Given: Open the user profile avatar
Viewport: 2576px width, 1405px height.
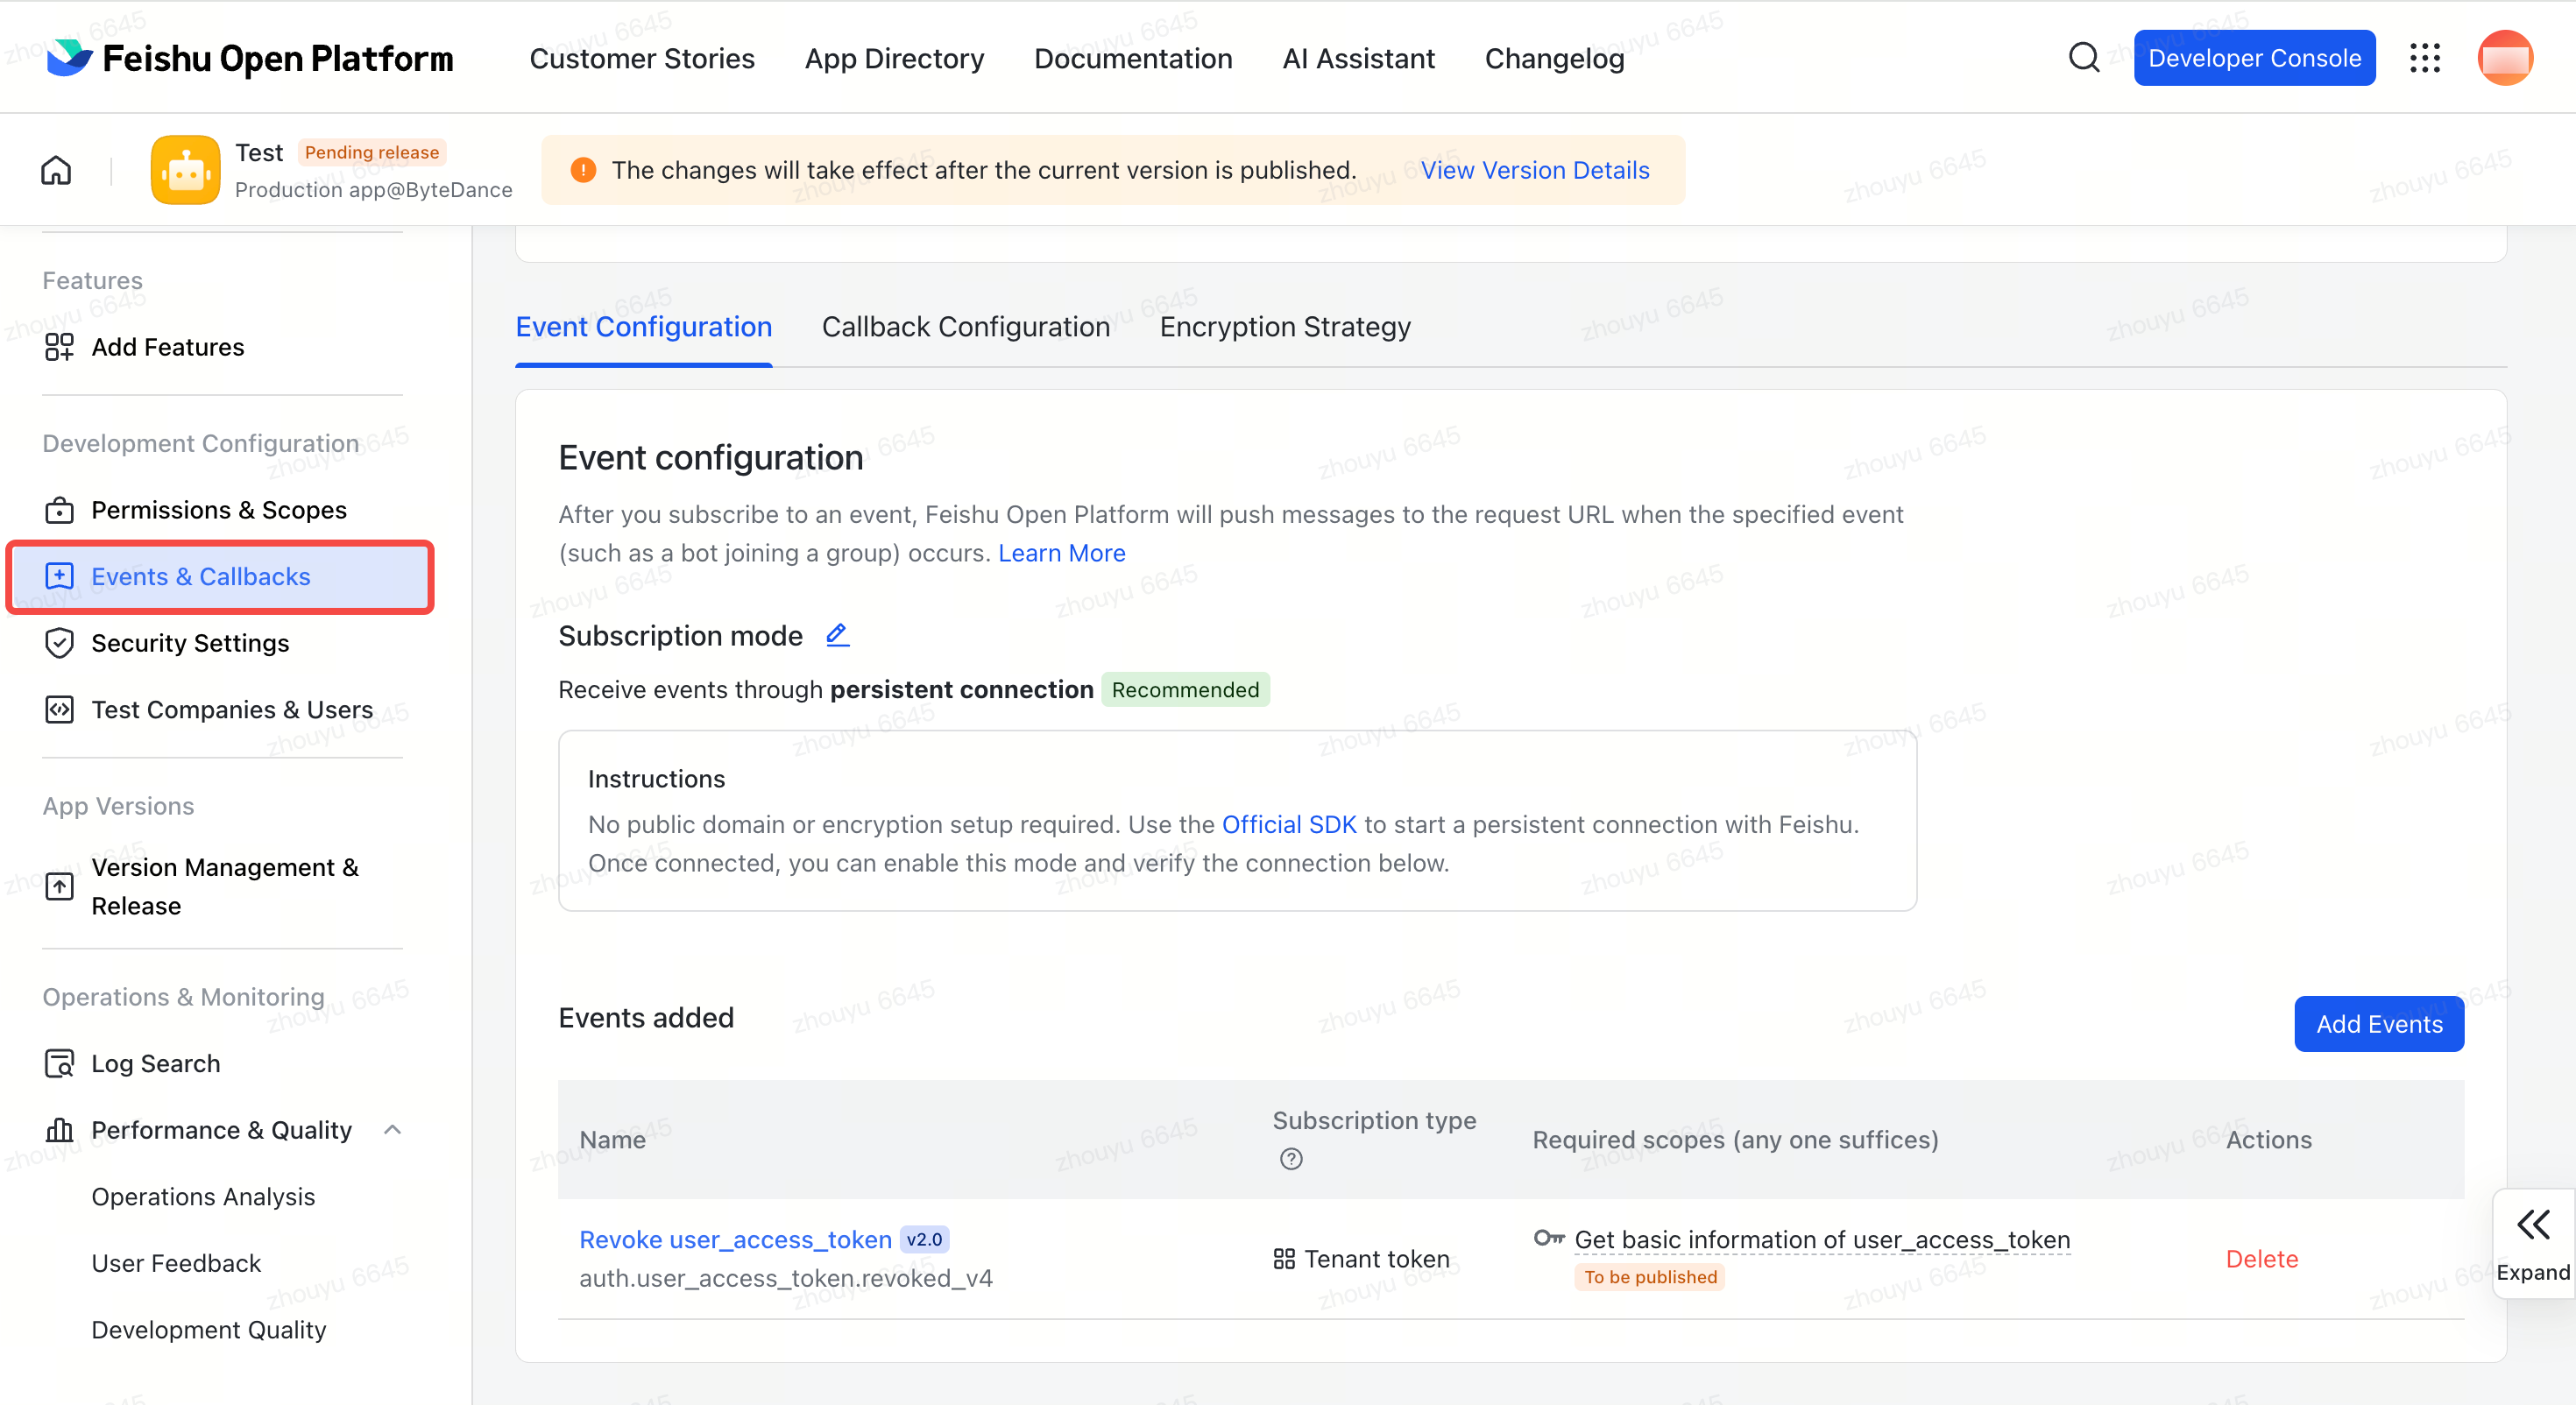Looking at the screenshot, I should [2504, 58].
